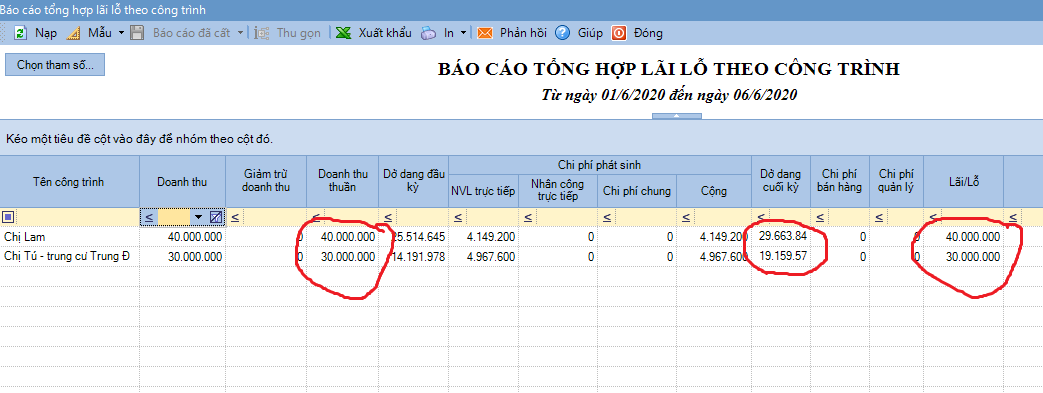1043x393 pixels.
Task: Select the Chị Lam row name cell
Action: (70, 237)
